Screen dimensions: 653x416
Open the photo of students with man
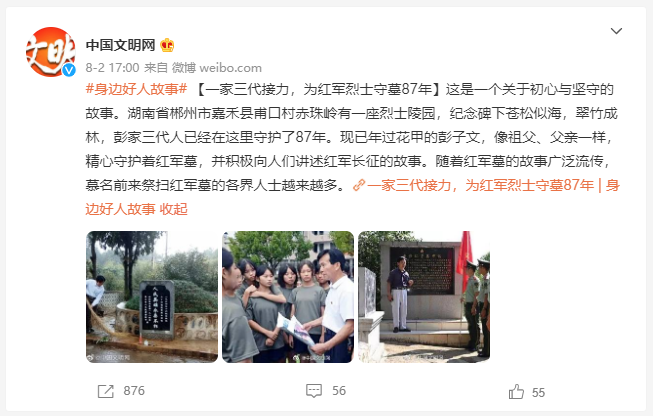pyautogui.click(x=288, y=297)
